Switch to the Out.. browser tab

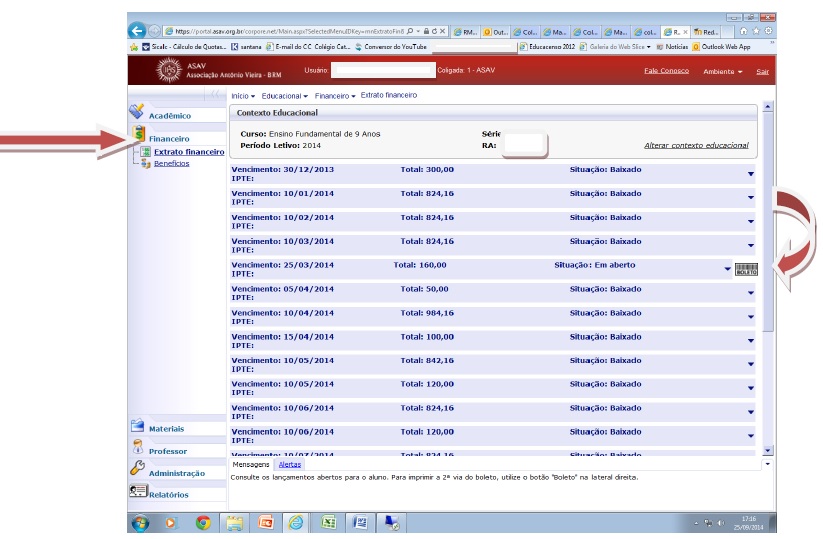[x=495, y=32]
